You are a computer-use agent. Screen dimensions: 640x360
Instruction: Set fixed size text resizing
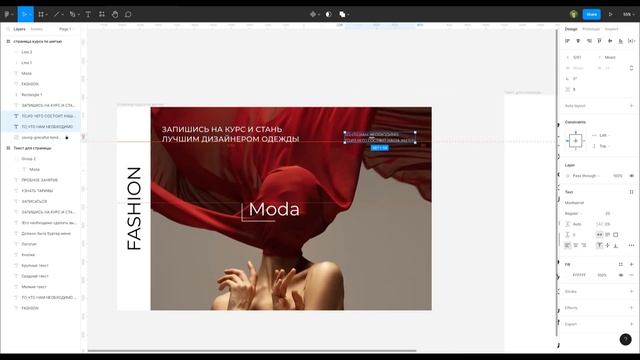pos(616,235)
